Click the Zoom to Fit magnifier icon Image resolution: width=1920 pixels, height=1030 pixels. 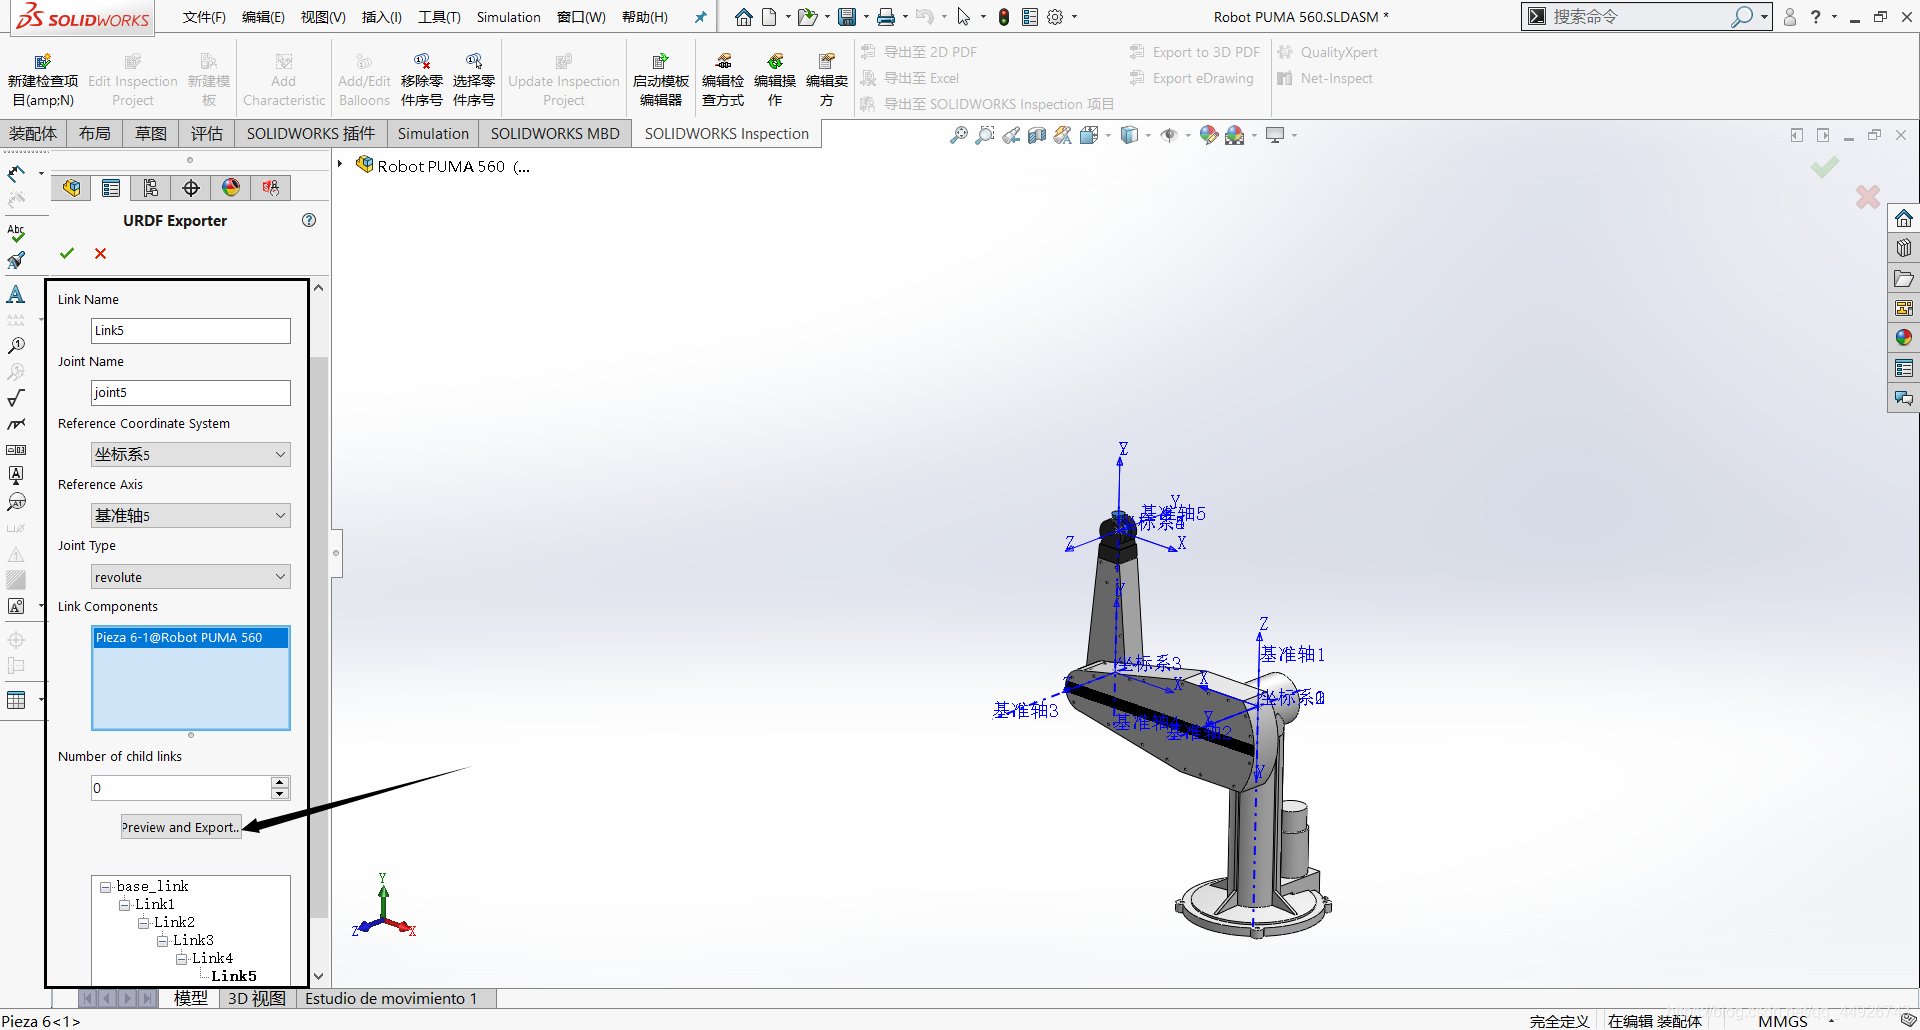[958, 135]
